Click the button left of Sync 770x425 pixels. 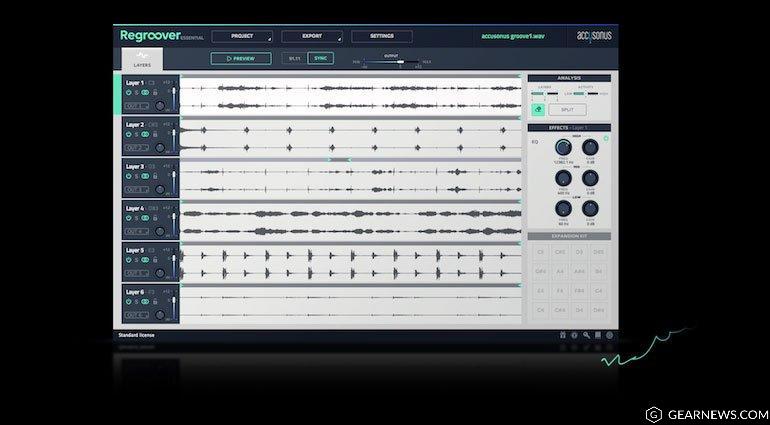295,58
